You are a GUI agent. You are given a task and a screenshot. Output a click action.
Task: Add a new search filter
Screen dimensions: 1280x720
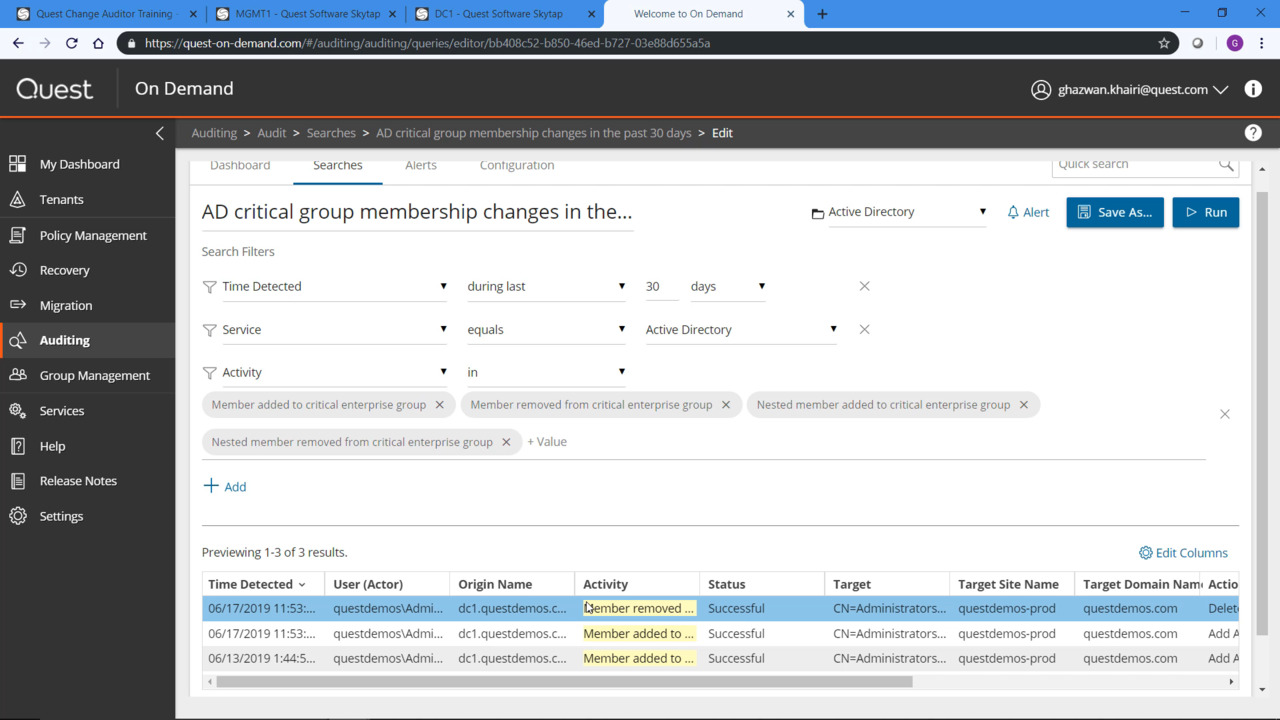225,487
